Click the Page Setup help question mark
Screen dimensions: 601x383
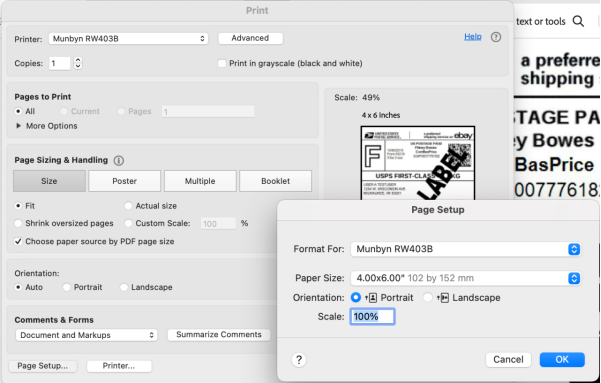click(x=299, y=360)
